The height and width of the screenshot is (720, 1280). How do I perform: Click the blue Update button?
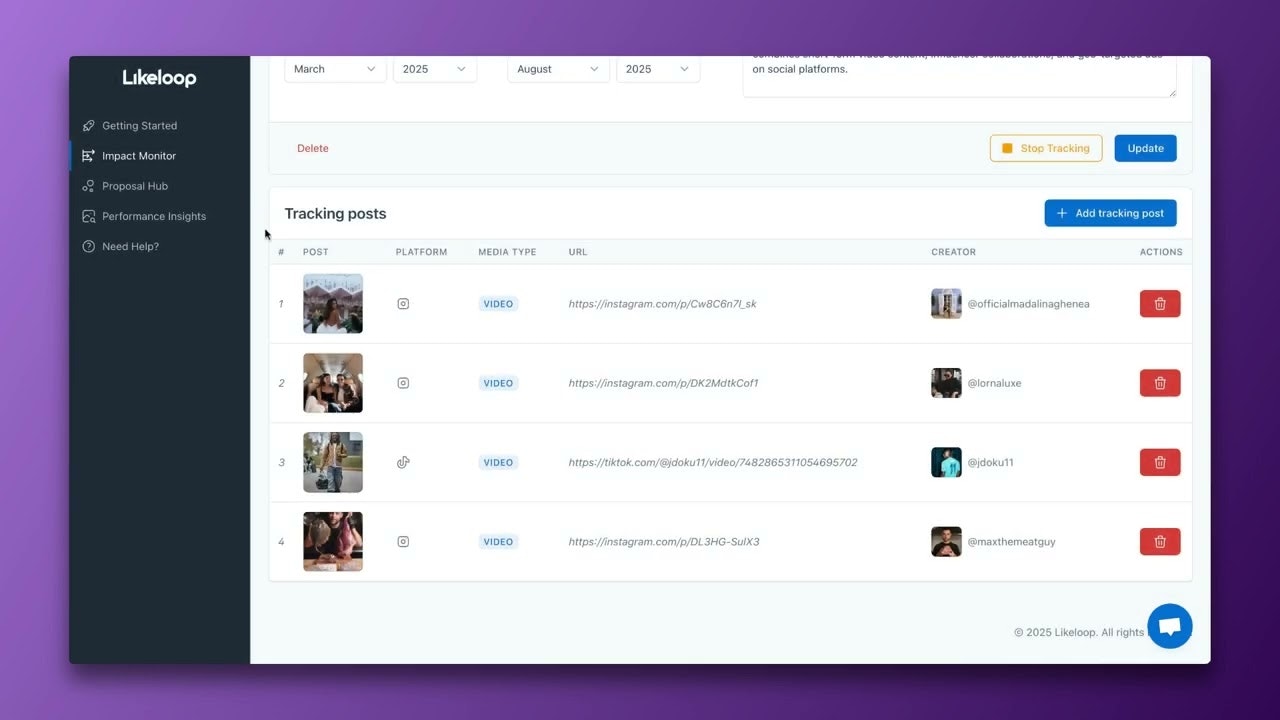coord(1145,148)
